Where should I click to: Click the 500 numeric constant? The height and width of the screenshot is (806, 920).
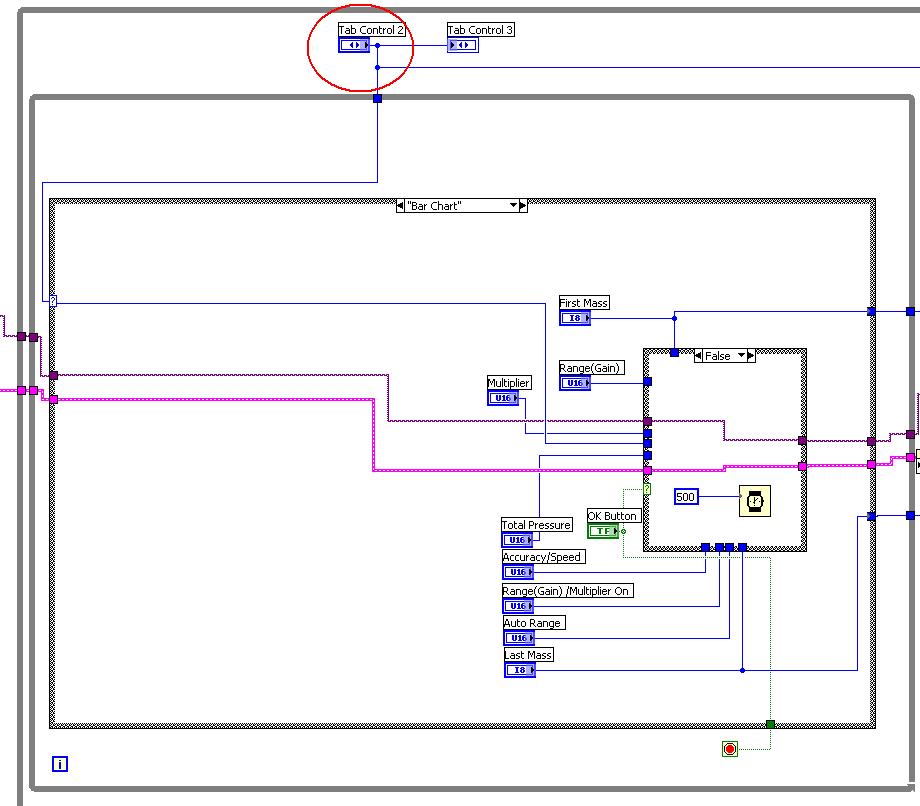pos(686,497)
